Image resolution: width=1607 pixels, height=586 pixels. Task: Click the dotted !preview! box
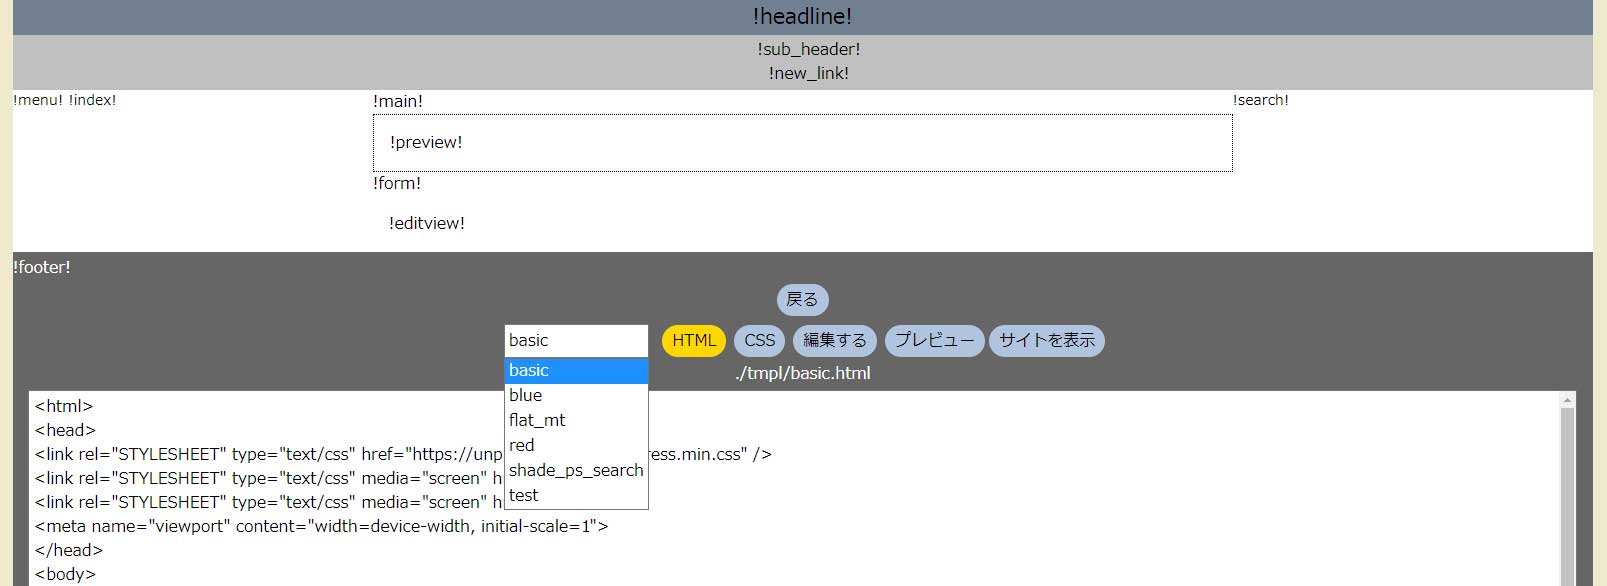[802, 143]
